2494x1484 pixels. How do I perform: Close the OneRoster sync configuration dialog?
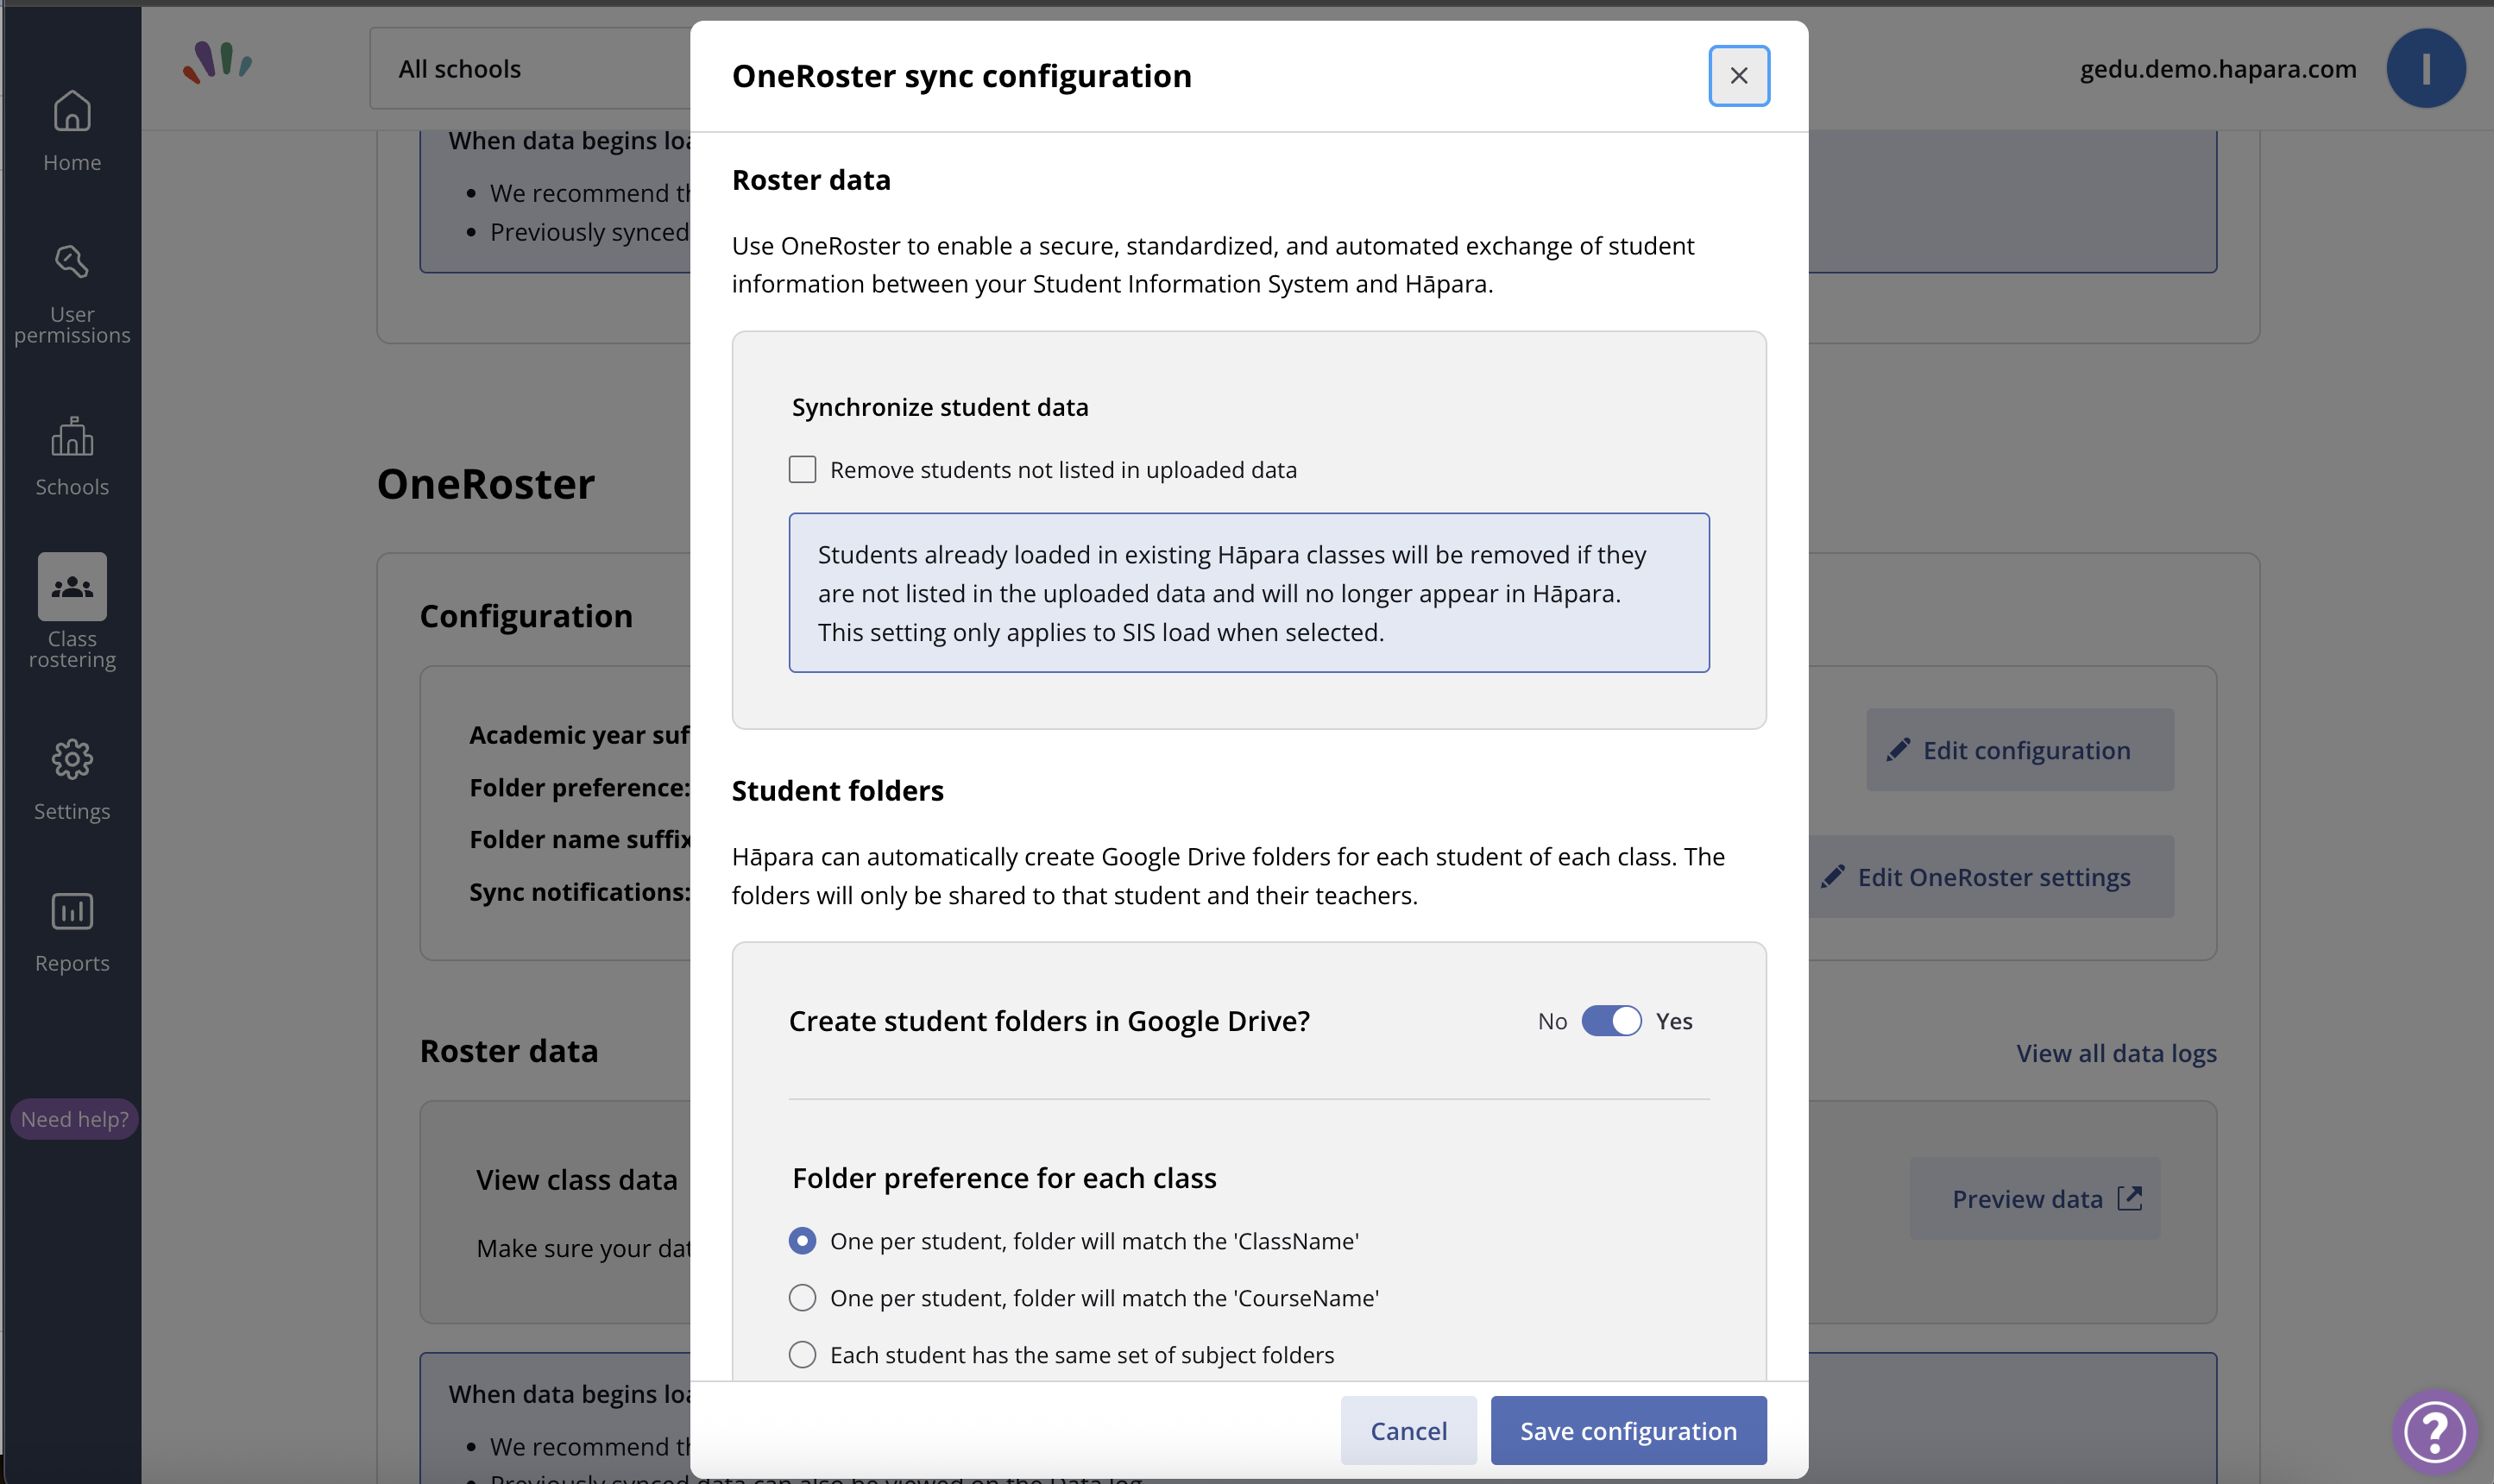(1738, 76)
